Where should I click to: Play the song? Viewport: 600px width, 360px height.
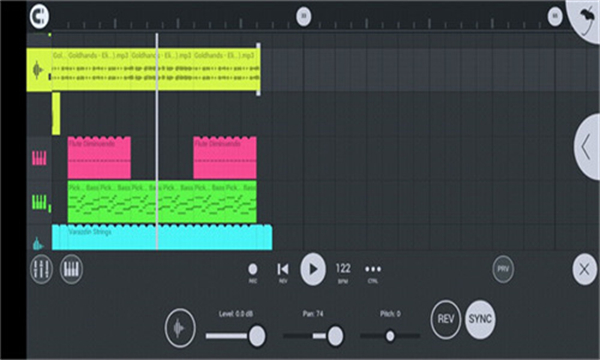[313, 269]
